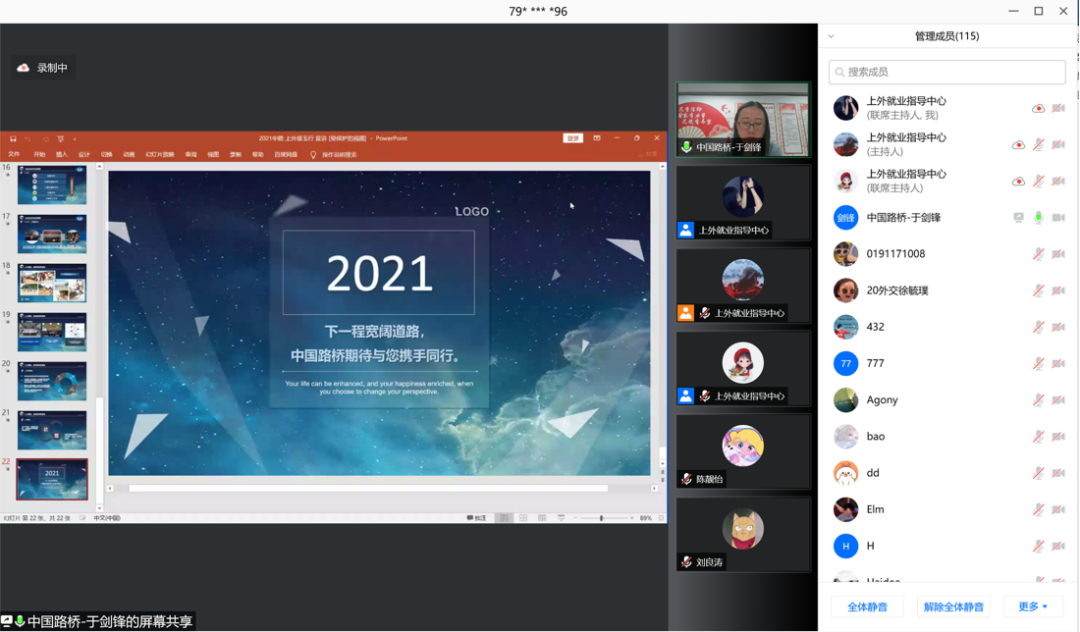
Task: Click the magnifier icon in member search
Action: coord(840,72)
